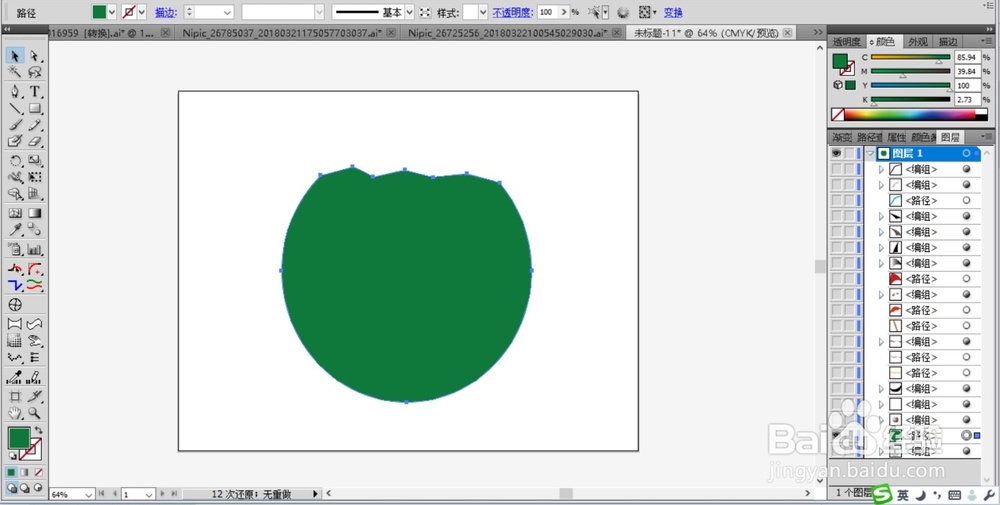The image size is (1000, 505).
Task: Select the Mesh tool
Action: pos(15,213)
